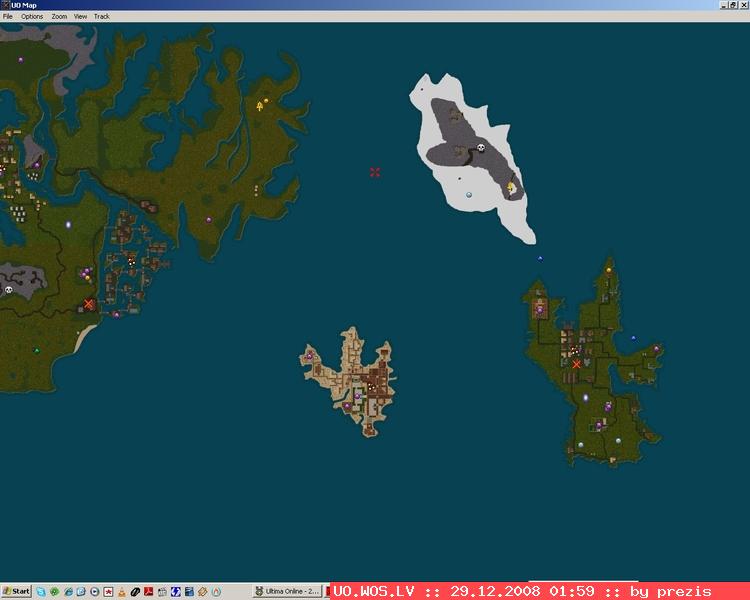
Task: Select the blue marker in the ocean north of the eastern island
Action: coord(540,258)
